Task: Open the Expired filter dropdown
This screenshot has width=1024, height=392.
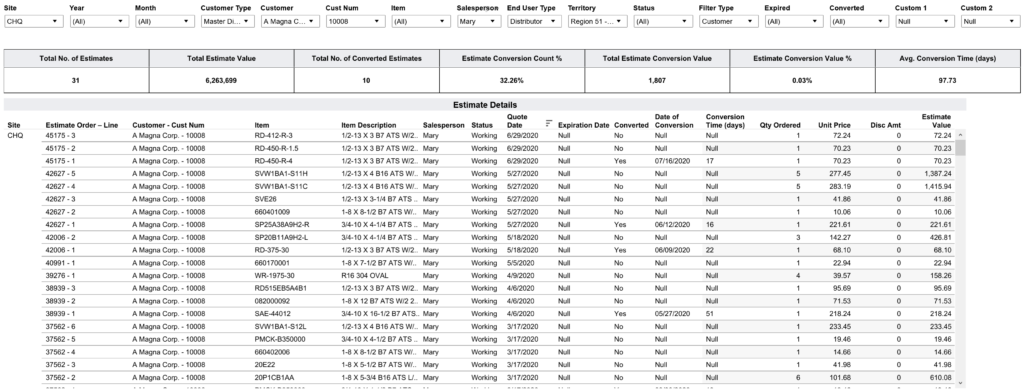Action: (794, 22)
